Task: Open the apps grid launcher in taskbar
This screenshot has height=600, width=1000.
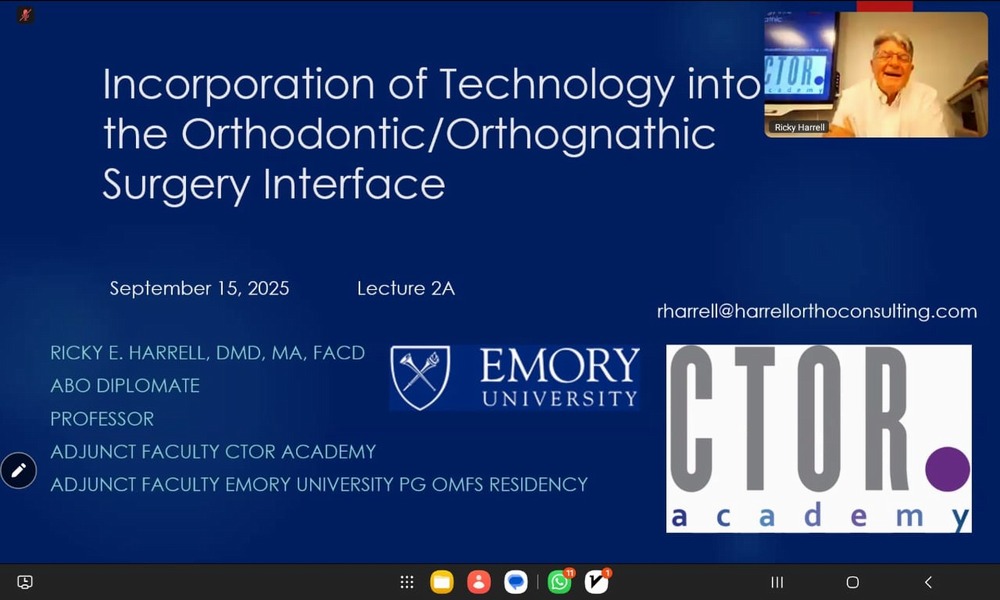Action: (x=407, y=582)
